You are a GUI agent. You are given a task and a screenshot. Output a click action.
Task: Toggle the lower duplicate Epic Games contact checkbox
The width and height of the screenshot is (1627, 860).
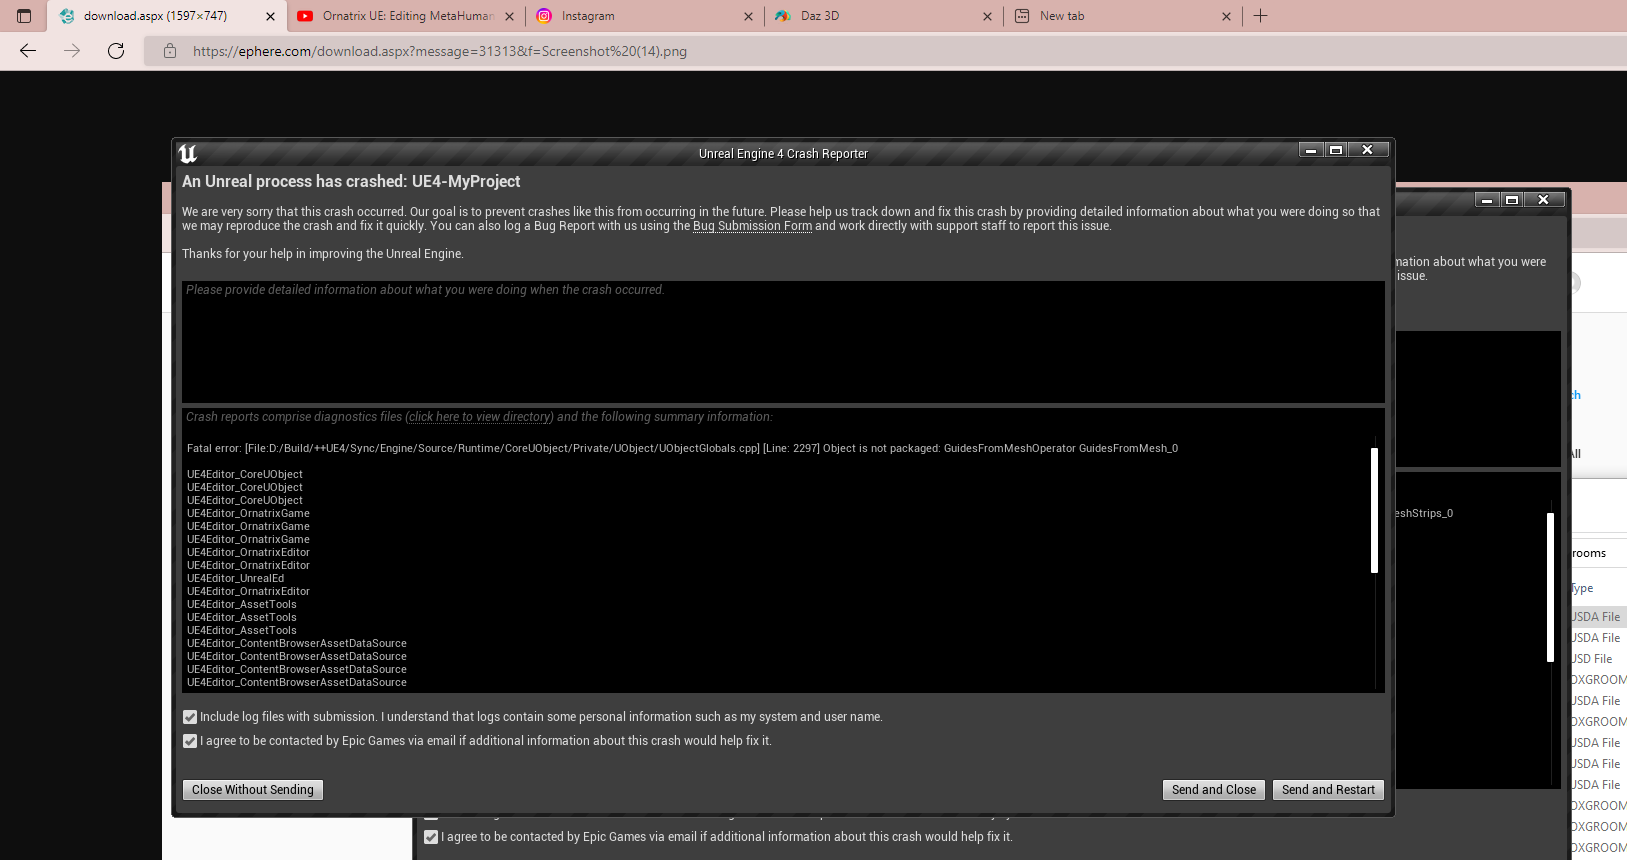coord(431,837)
